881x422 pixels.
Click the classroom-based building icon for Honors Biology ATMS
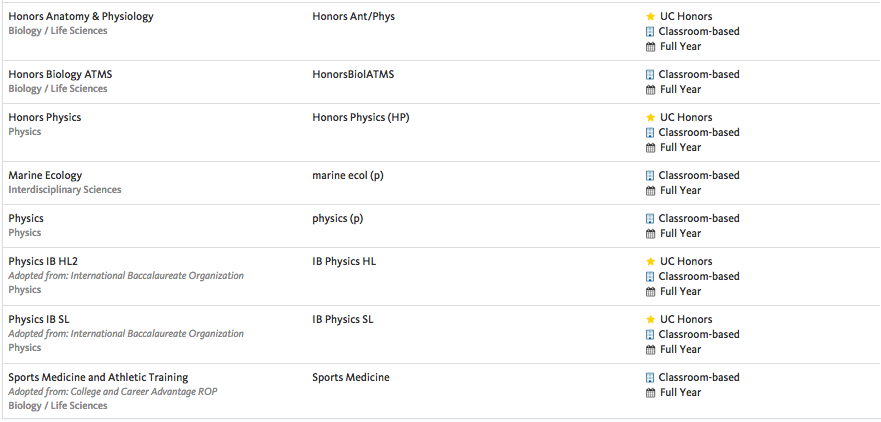point(650,75)
